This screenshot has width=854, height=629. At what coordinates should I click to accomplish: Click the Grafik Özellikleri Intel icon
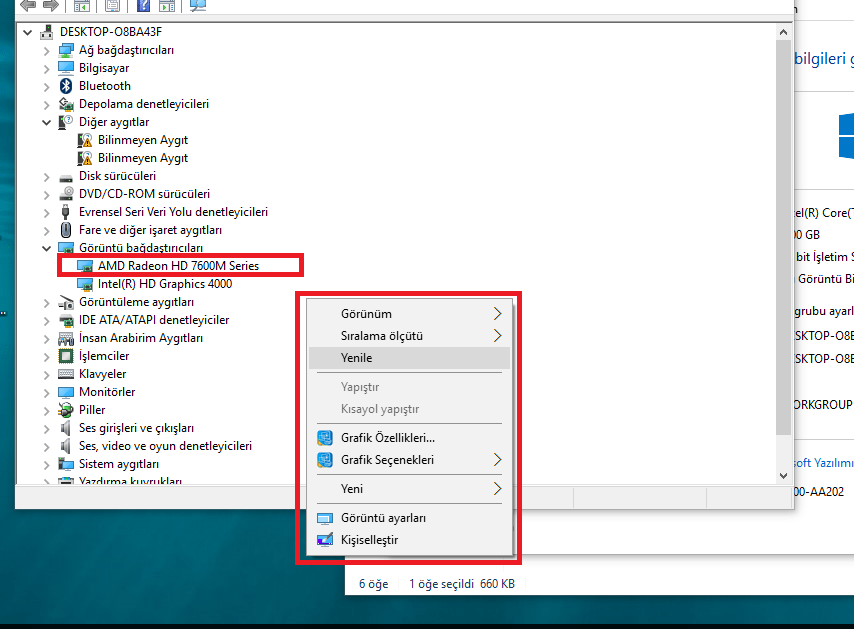point(325,438)
